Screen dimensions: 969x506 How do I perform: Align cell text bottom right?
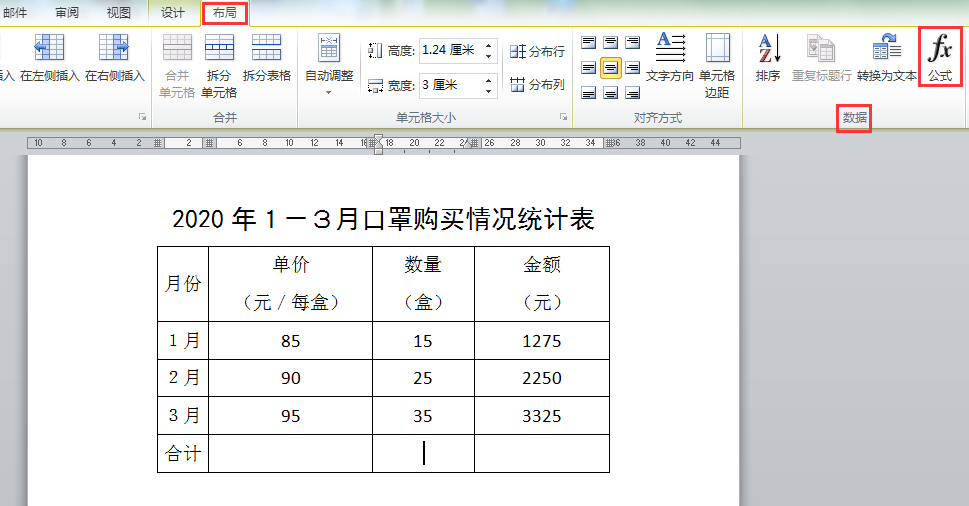632,93
